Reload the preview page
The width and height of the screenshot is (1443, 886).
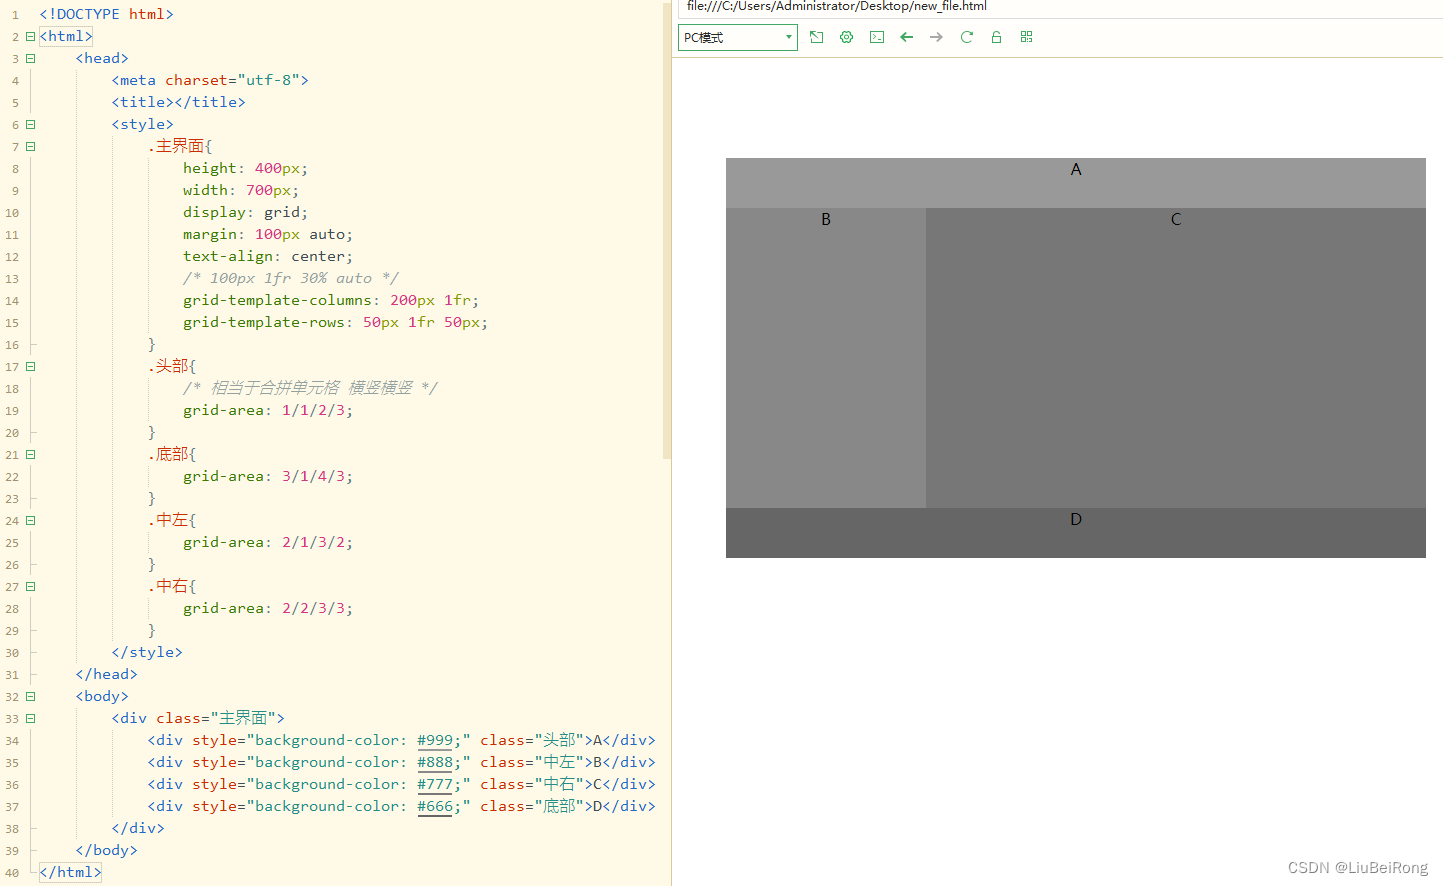[x=967, y=37]
